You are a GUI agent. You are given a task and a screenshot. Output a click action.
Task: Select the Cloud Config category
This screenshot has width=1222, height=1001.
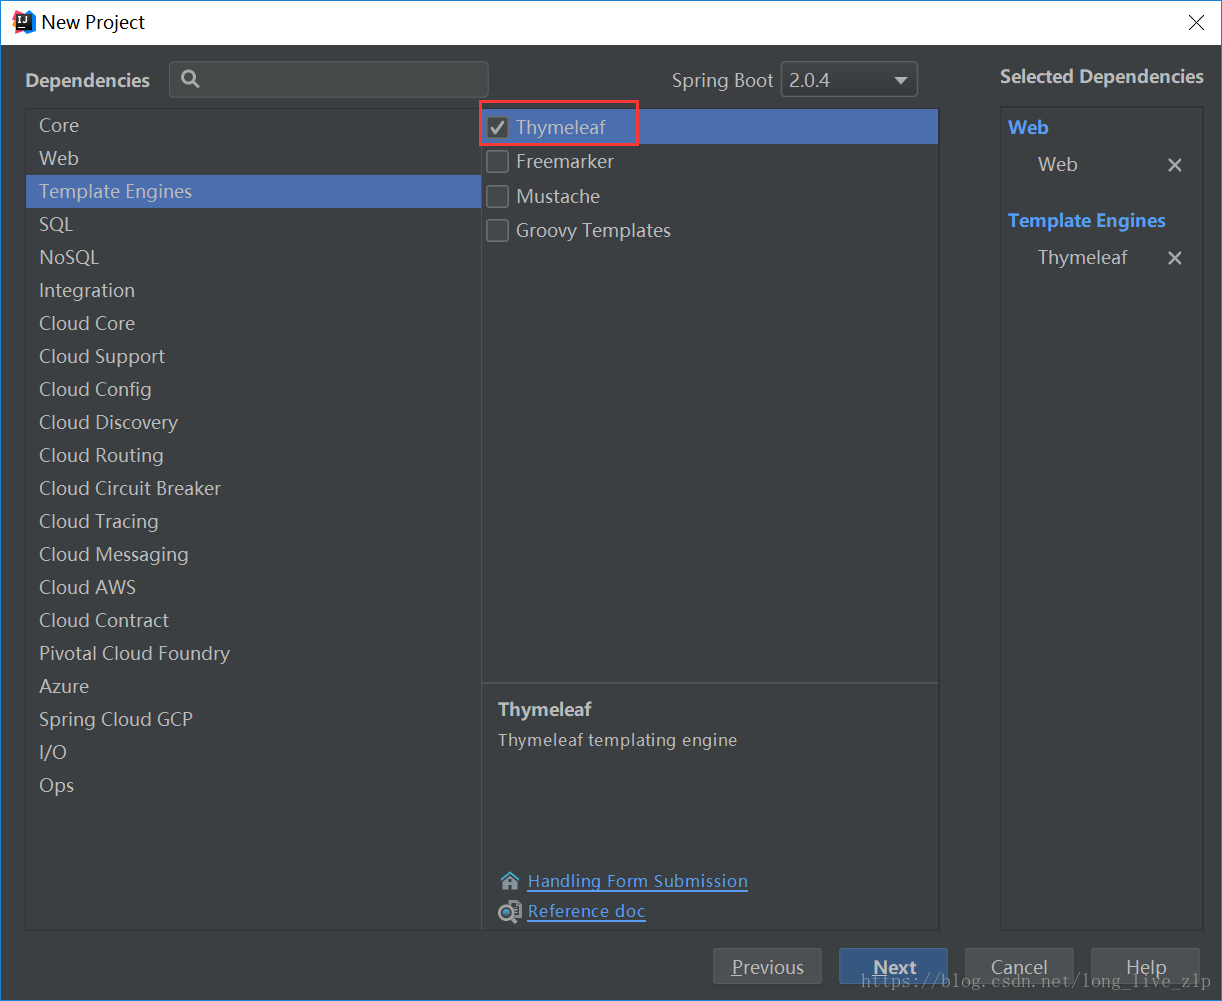point(253,389)
